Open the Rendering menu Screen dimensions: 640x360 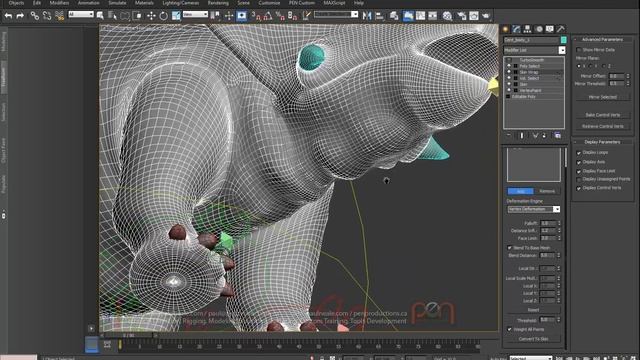(218, 3)
